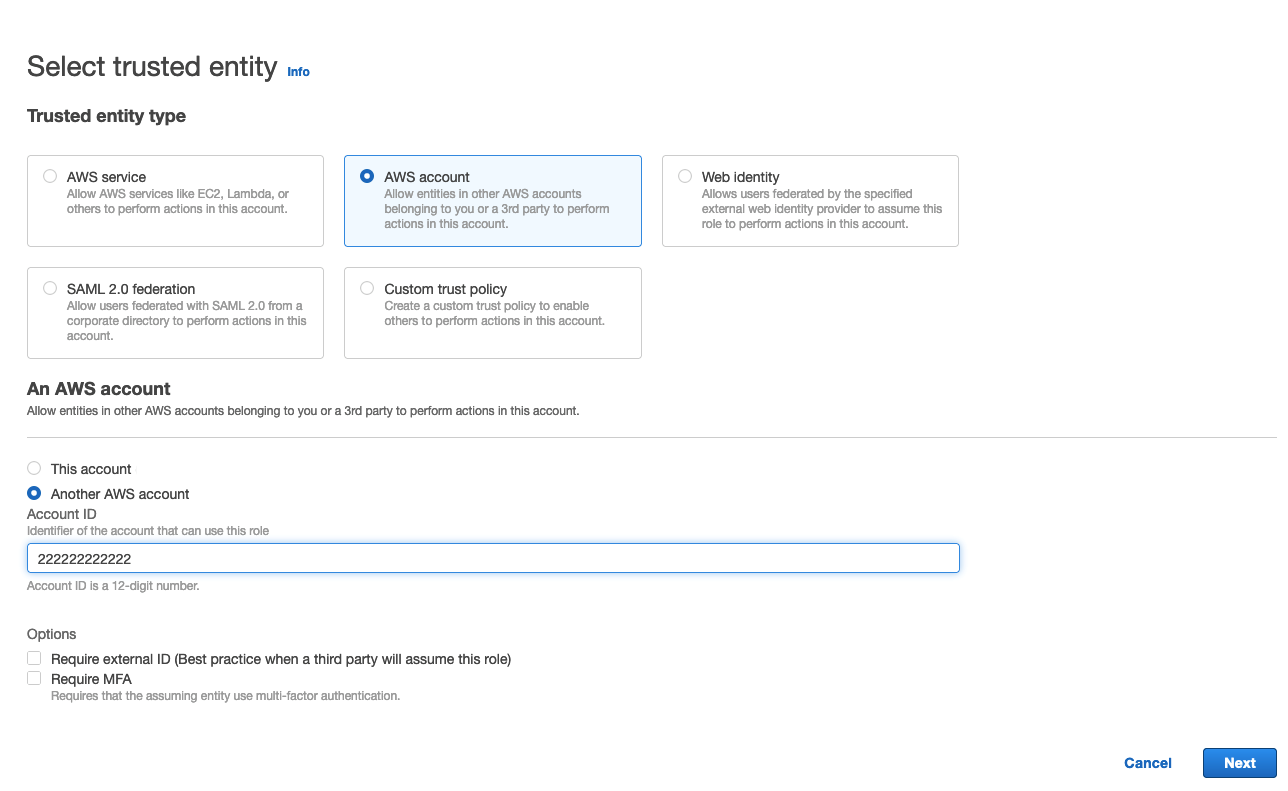Image resolution: width=1288 pixels, height=791 pixels.
Task: Tick the Require MFA checkbox
Action: point(35,678)
